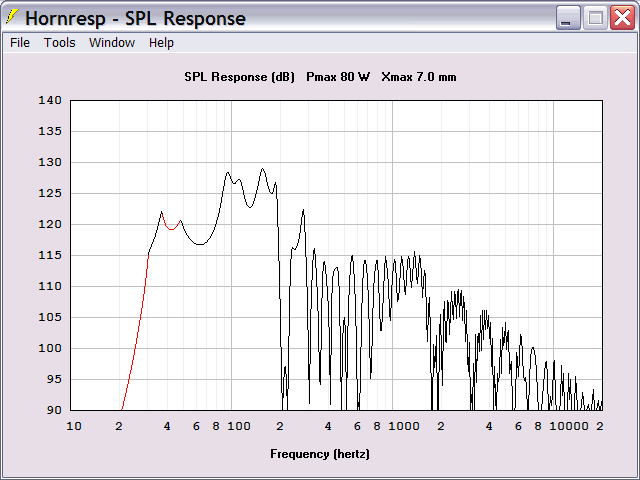Open the Tools menu
This screenshot has height=480, width=640.
point(60,42)
